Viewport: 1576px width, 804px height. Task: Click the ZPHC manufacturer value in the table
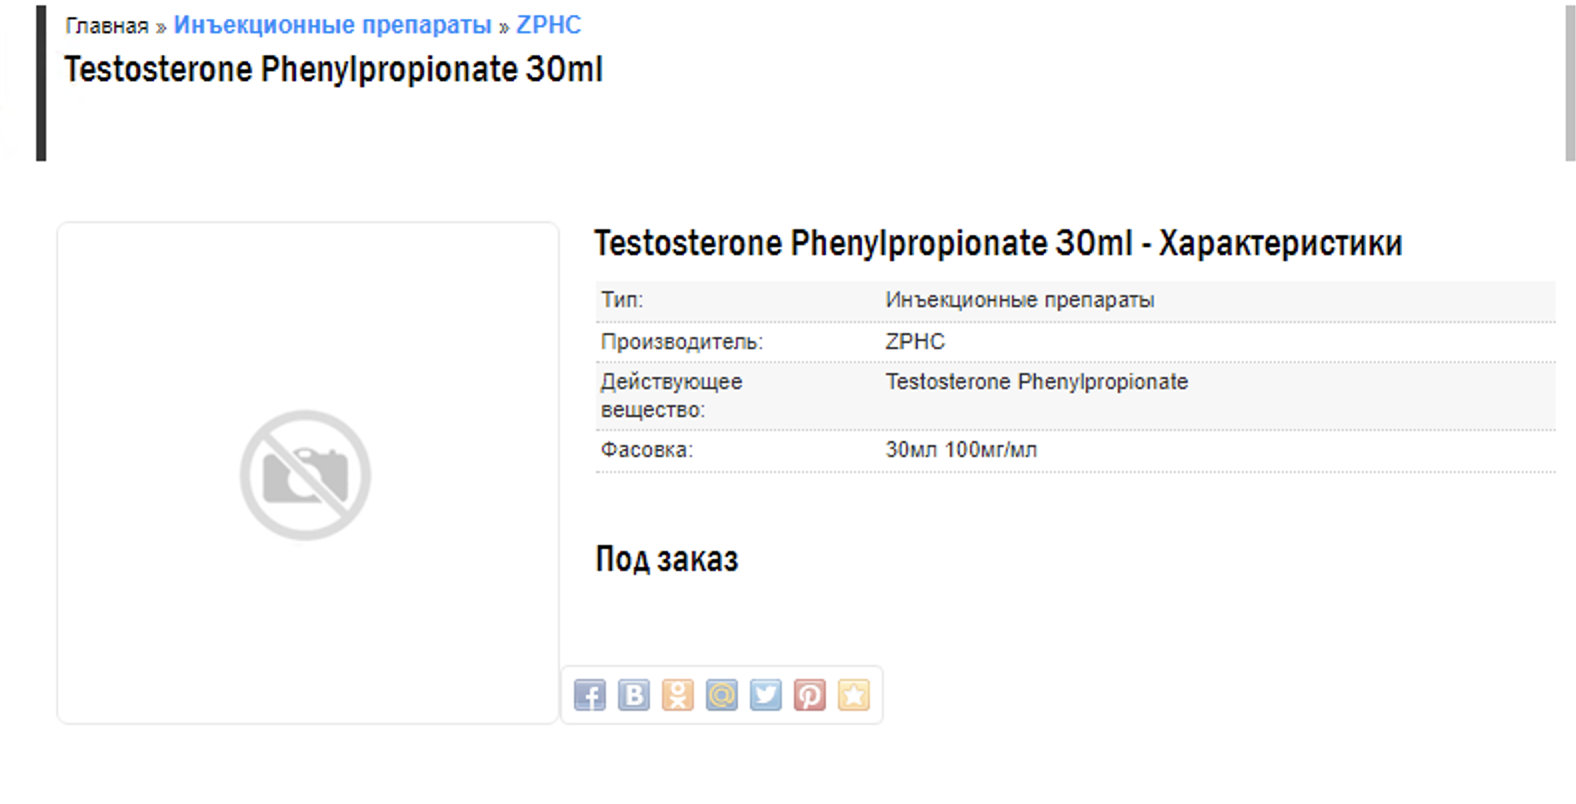coord(915,342)
